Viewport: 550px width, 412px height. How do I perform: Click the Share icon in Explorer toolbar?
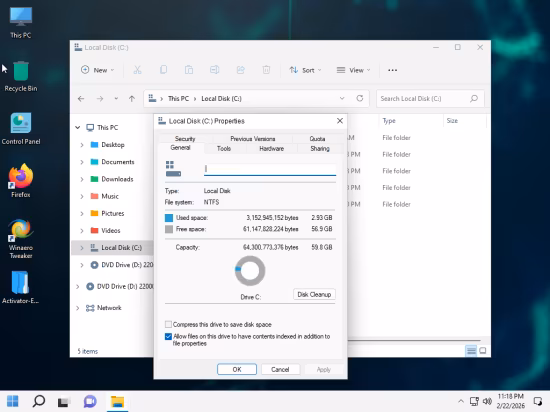pyautogui.click(x=241, y=70)
